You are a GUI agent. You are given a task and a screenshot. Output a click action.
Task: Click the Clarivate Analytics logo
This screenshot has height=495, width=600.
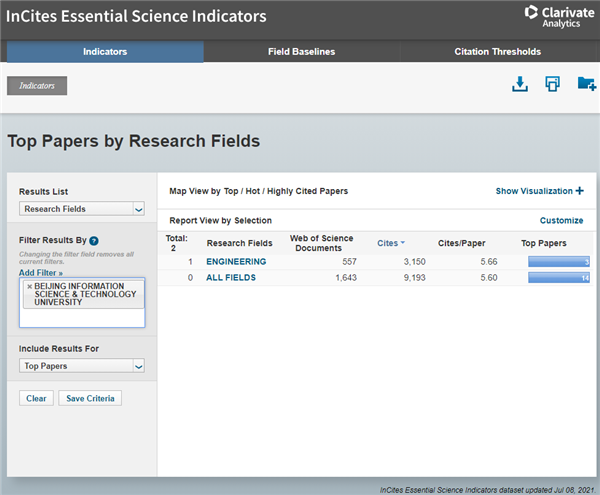[557, 16]
